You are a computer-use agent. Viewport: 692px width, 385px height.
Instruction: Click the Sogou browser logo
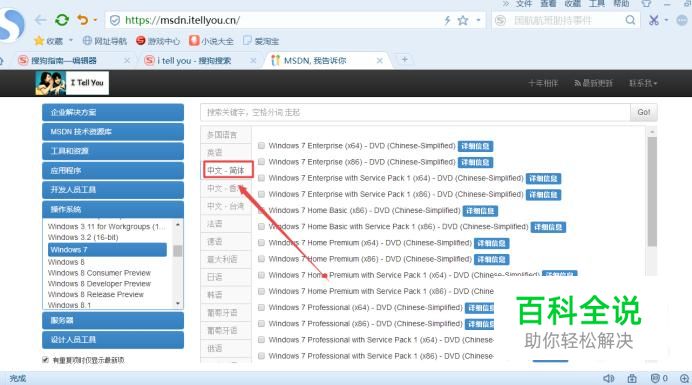11,24
